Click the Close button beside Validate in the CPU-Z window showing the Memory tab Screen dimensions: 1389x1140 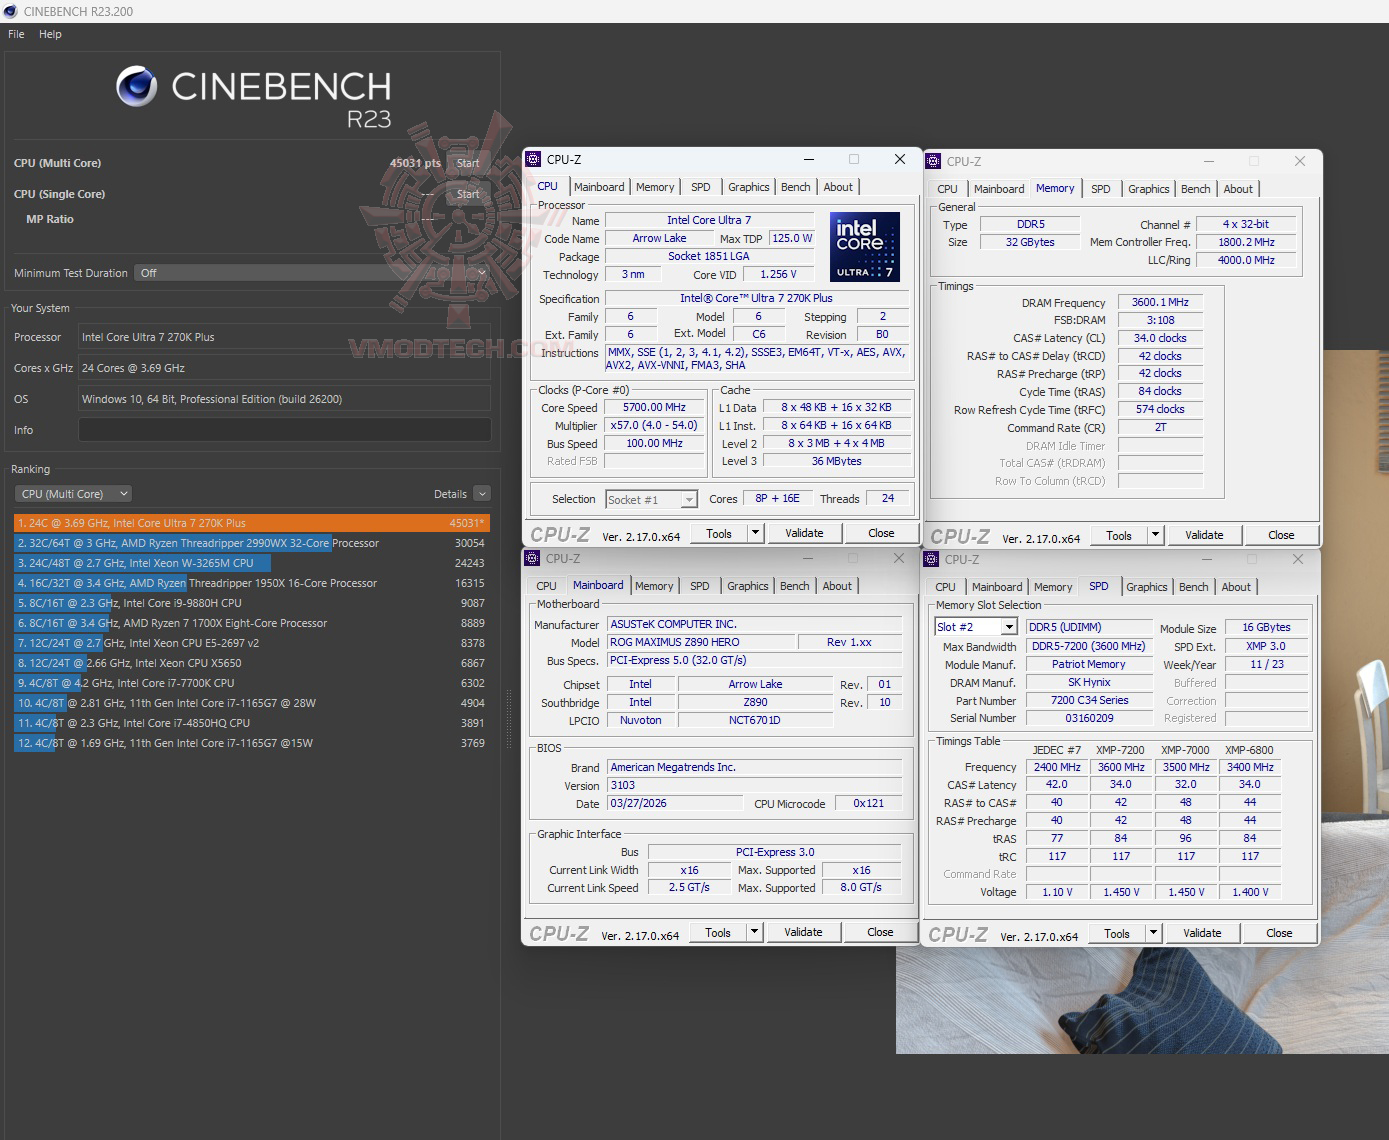tap(1281, 536)
